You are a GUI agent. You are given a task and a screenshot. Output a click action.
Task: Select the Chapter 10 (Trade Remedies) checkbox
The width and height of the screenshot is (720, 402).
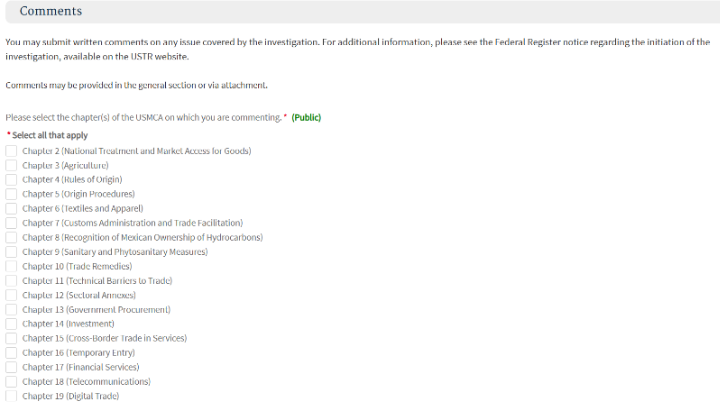click(x=11, y=267)
